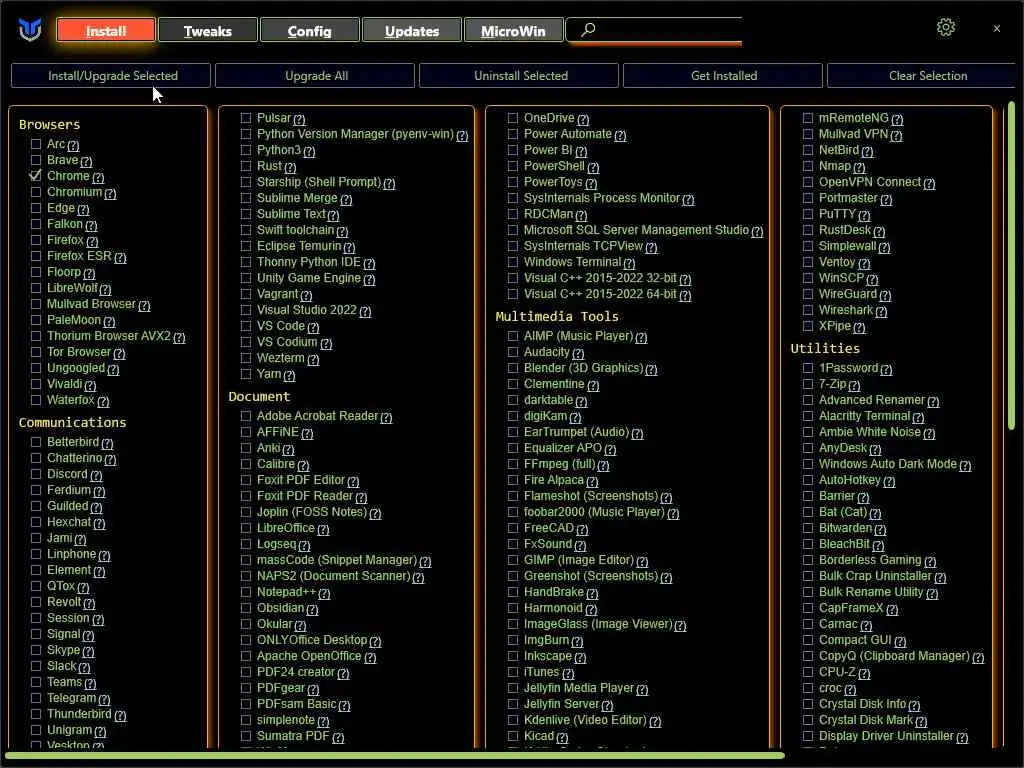This screenshot has width=1024, height=768.
Task: Click the Upgrade All button
Action: coord(315,76)
